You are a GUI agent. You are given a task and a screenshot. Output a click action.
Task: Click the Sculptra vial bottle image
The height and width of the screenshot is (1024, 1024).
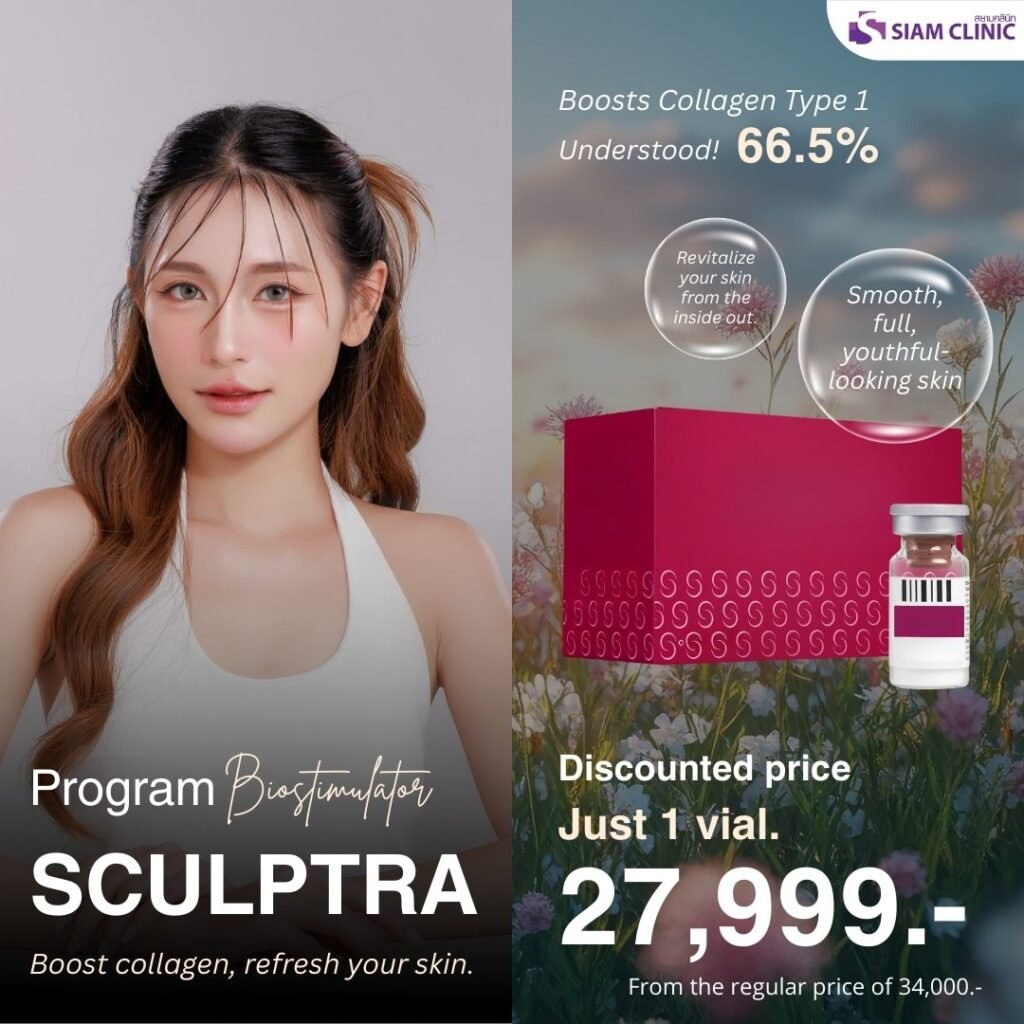pyautogui.click(x=928, y=596)
